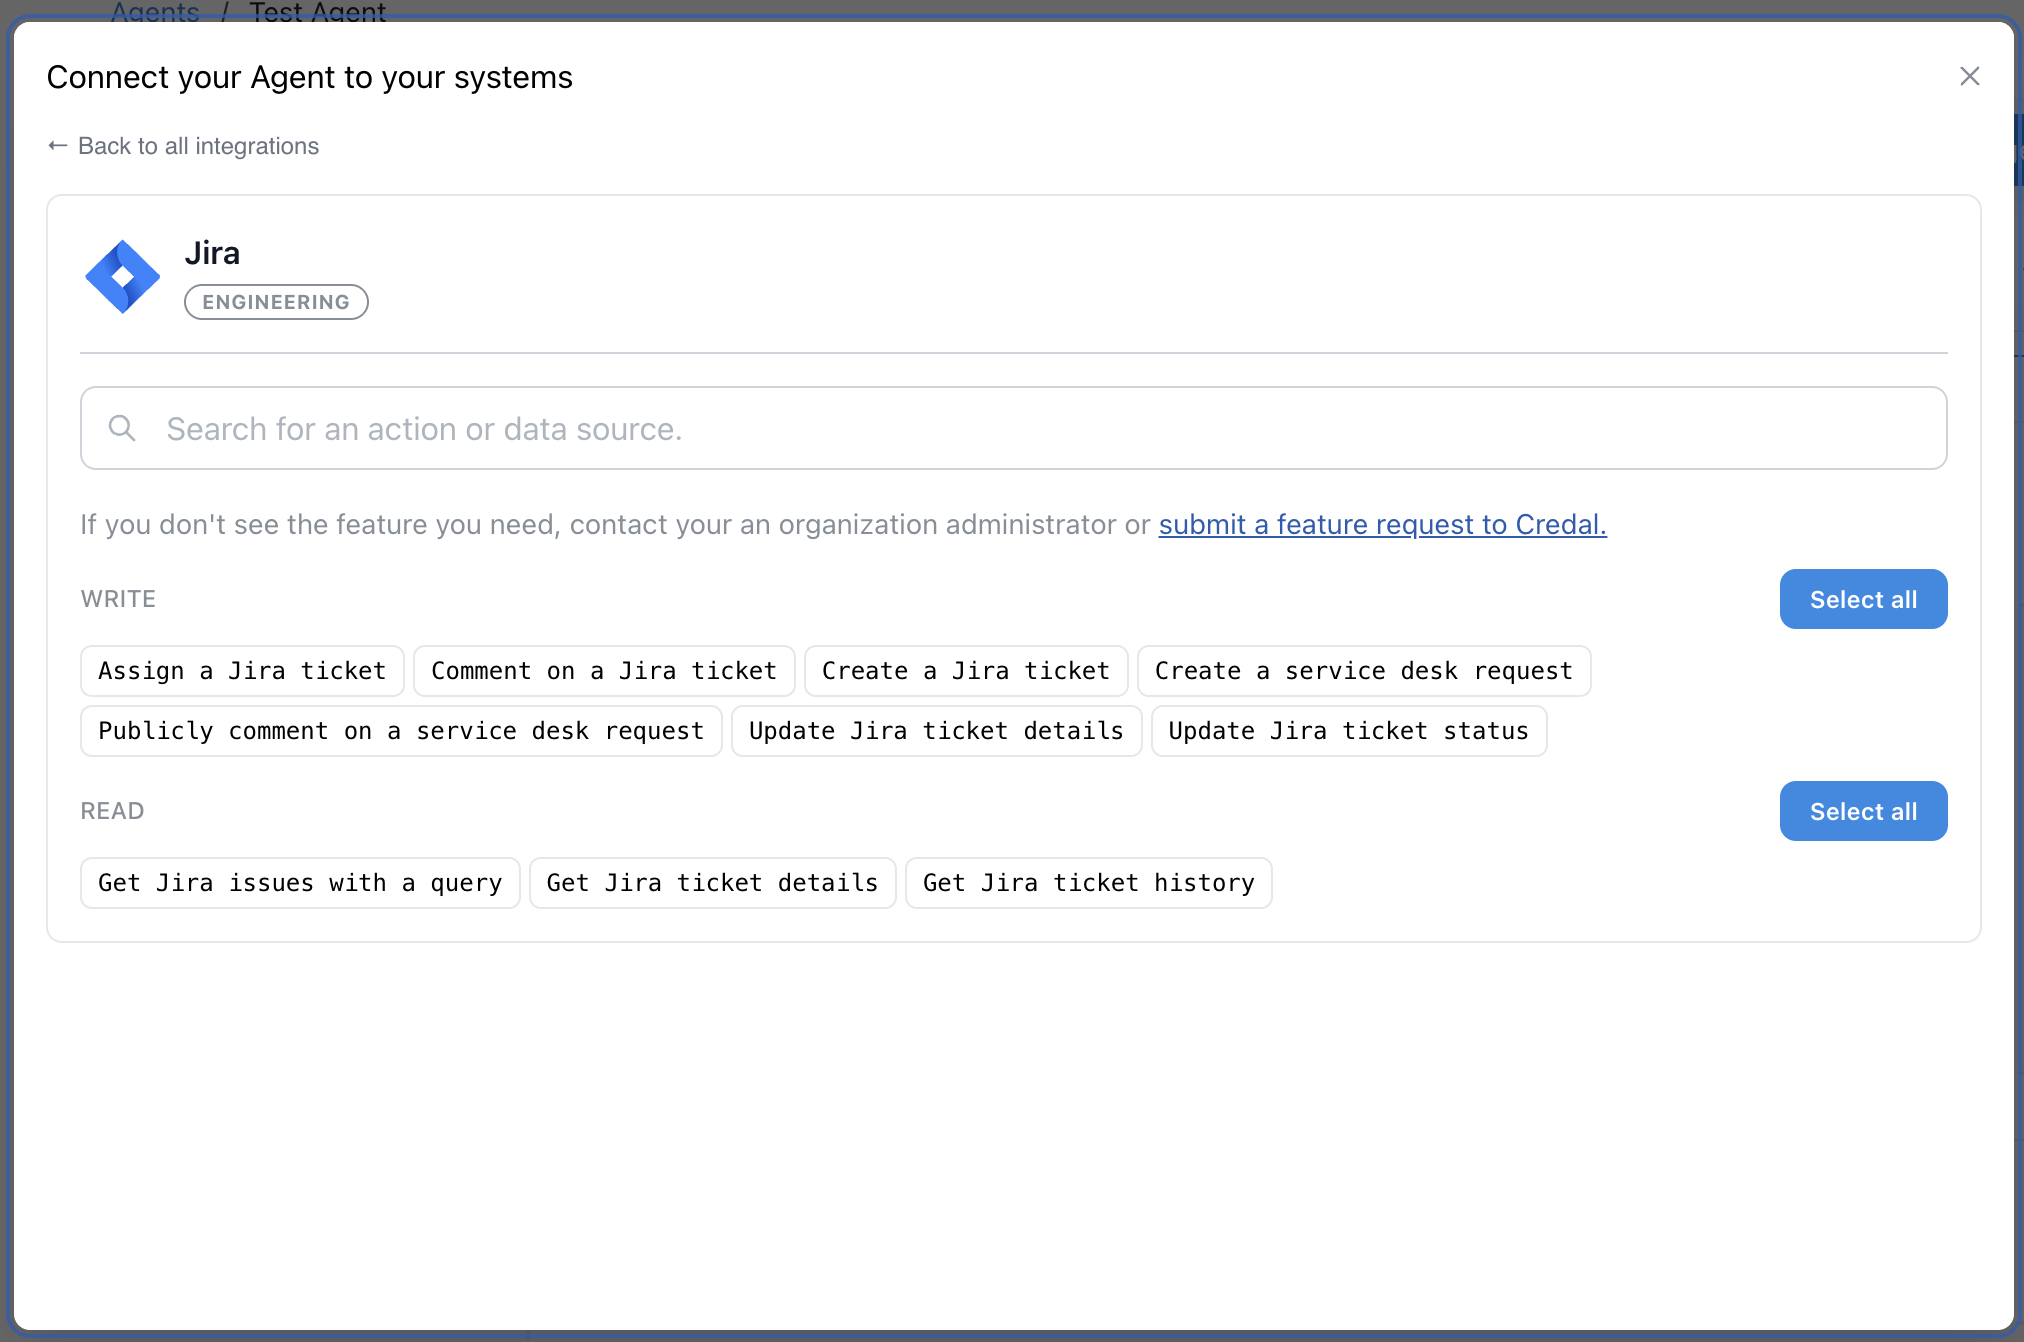Select 'Update Jira ticket details' action
The image size is (2024, 1342).
click(x=936, y=731)
